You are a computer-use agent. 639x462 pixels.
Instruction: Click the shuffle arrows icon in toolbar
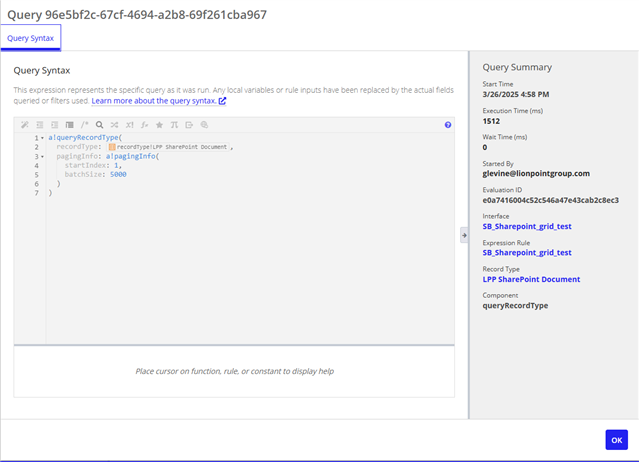tap(115, 125)
